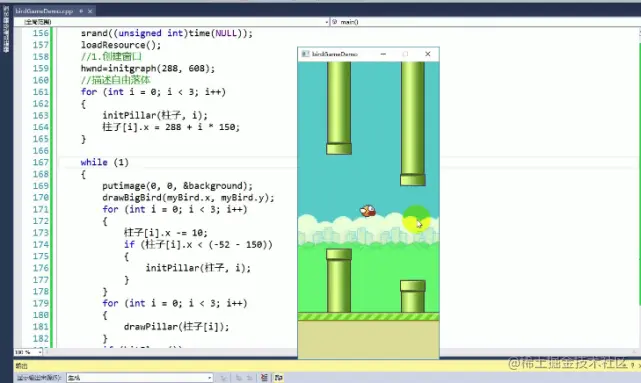Click the bottom-right short green pillar
Viewport: 641px width, 383px height.
click(x=412, y=296)
